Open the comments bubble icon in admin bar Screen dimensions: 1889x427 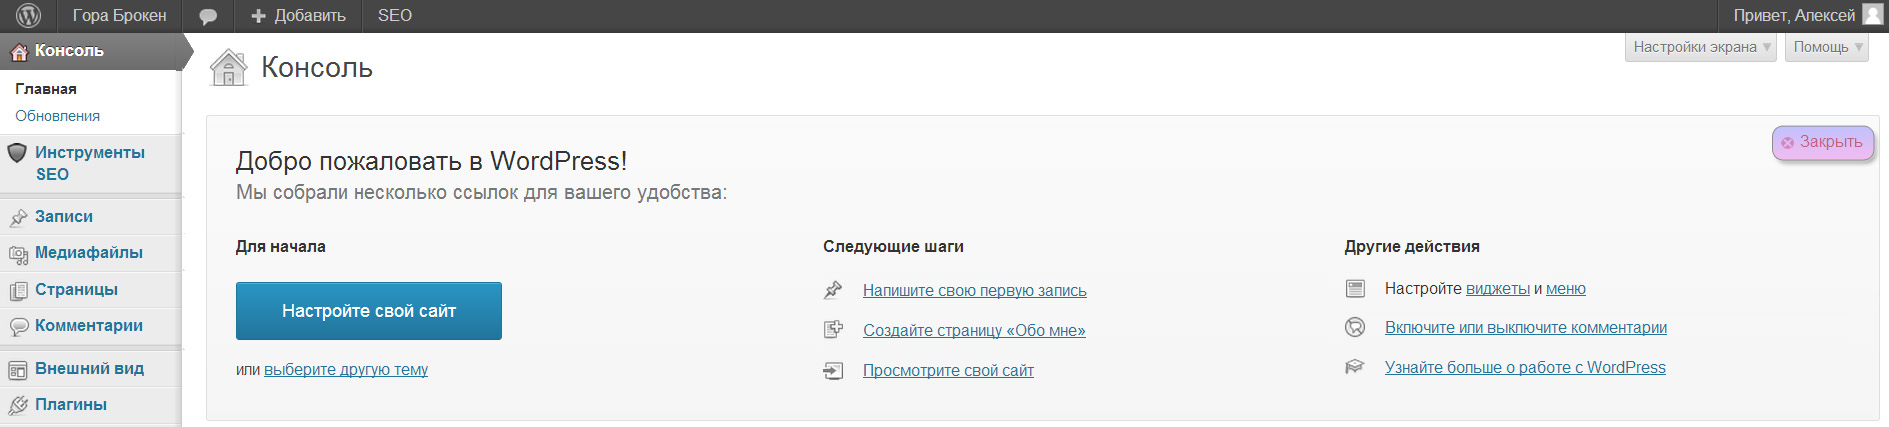(x=208, y=16)
